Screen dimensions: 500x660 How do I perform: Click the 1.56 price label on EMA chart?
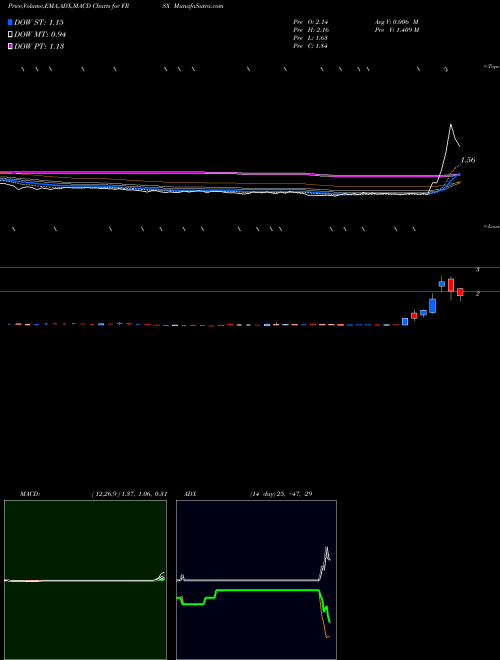pos(468,160)
